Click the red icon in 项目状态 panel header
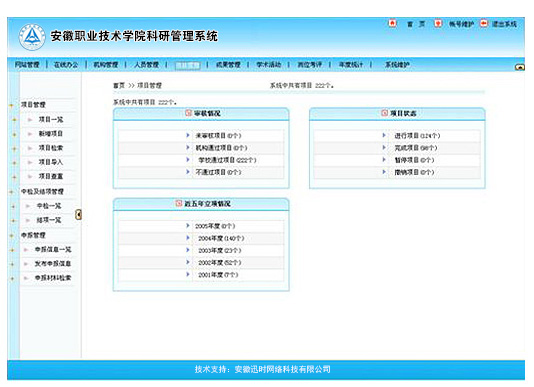This screenshot has width=534, height=387. [384, 113]
